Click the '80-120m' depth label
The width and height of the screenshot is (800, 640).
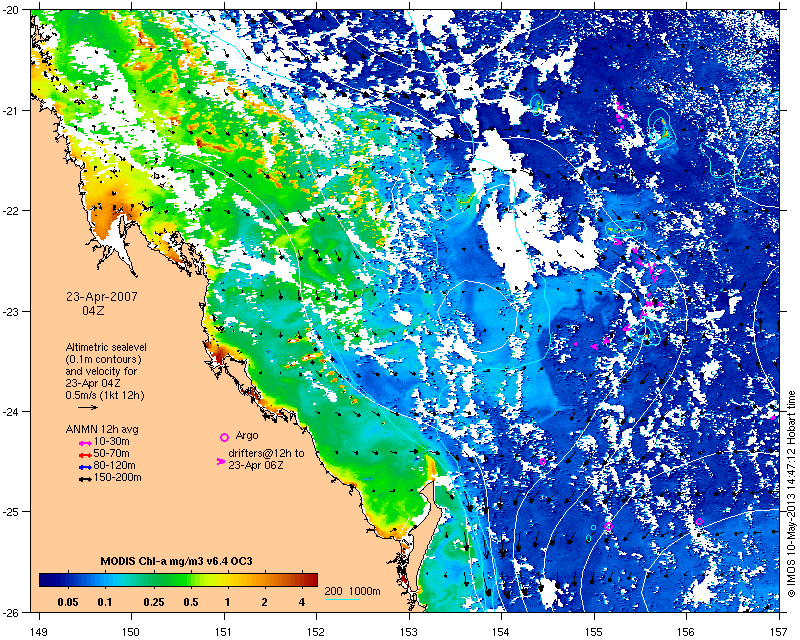[114, 466]
